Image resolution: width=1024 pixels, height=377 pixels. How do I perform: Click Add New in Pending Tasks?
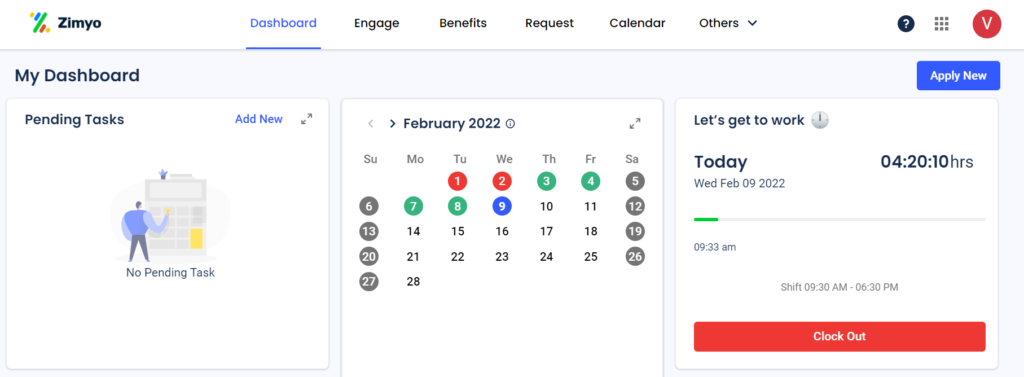(259, 119)
